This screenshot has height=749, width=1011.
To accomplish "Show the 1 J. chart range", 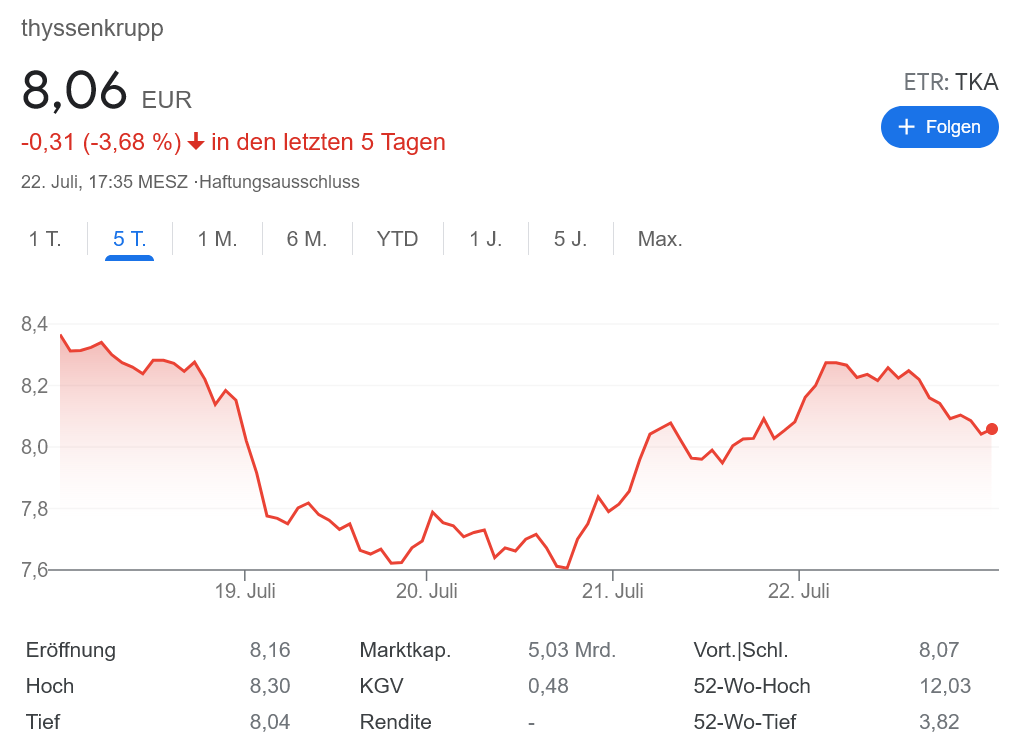I will [486, 239].
